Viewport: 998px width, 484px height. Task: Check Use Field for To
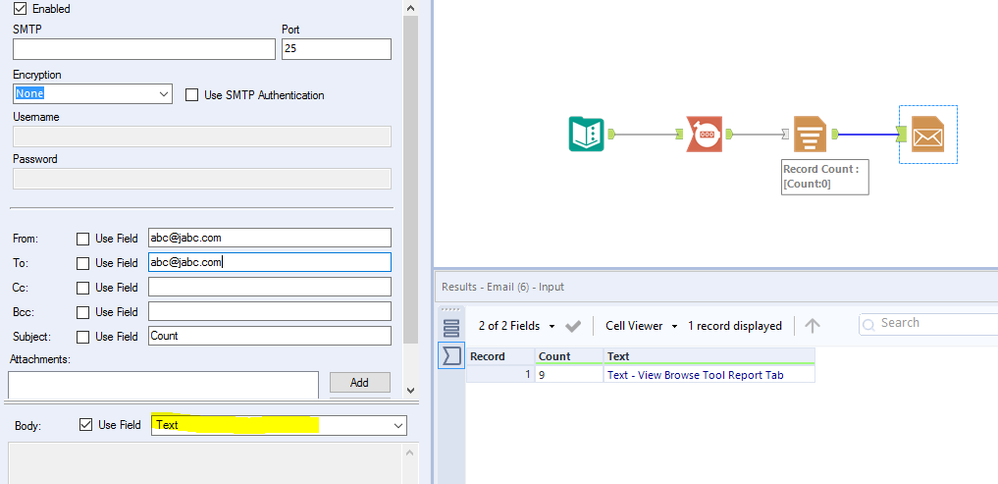pyautogui.click(x=83, y=263)
